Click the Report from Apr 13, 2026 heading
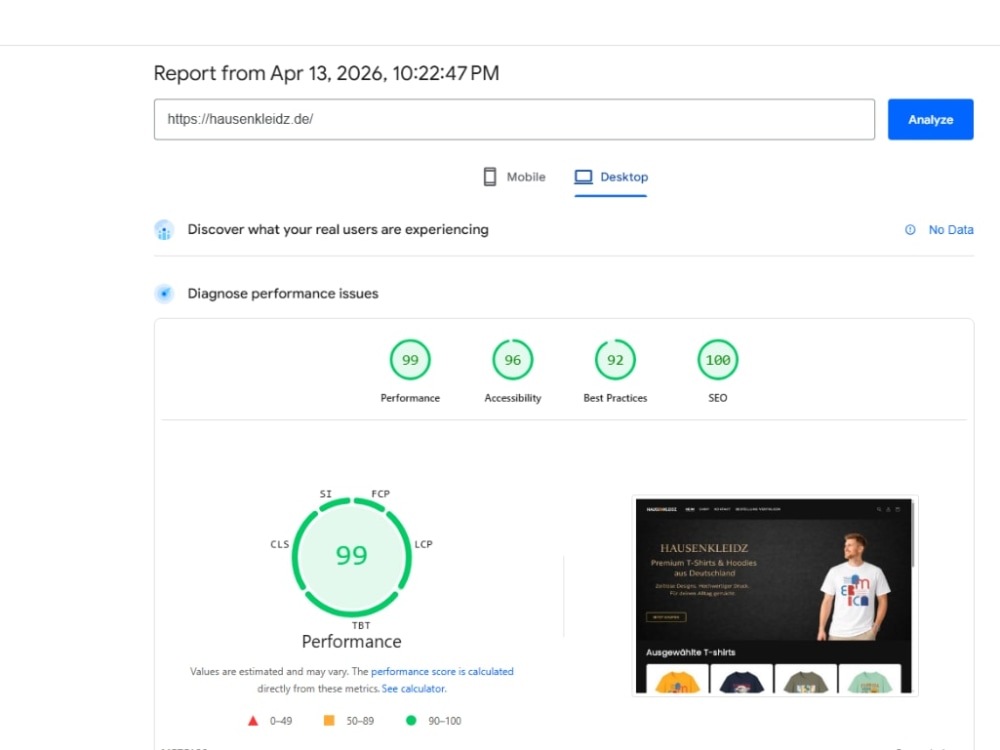The image size is (1000, 750). (326, 73)
